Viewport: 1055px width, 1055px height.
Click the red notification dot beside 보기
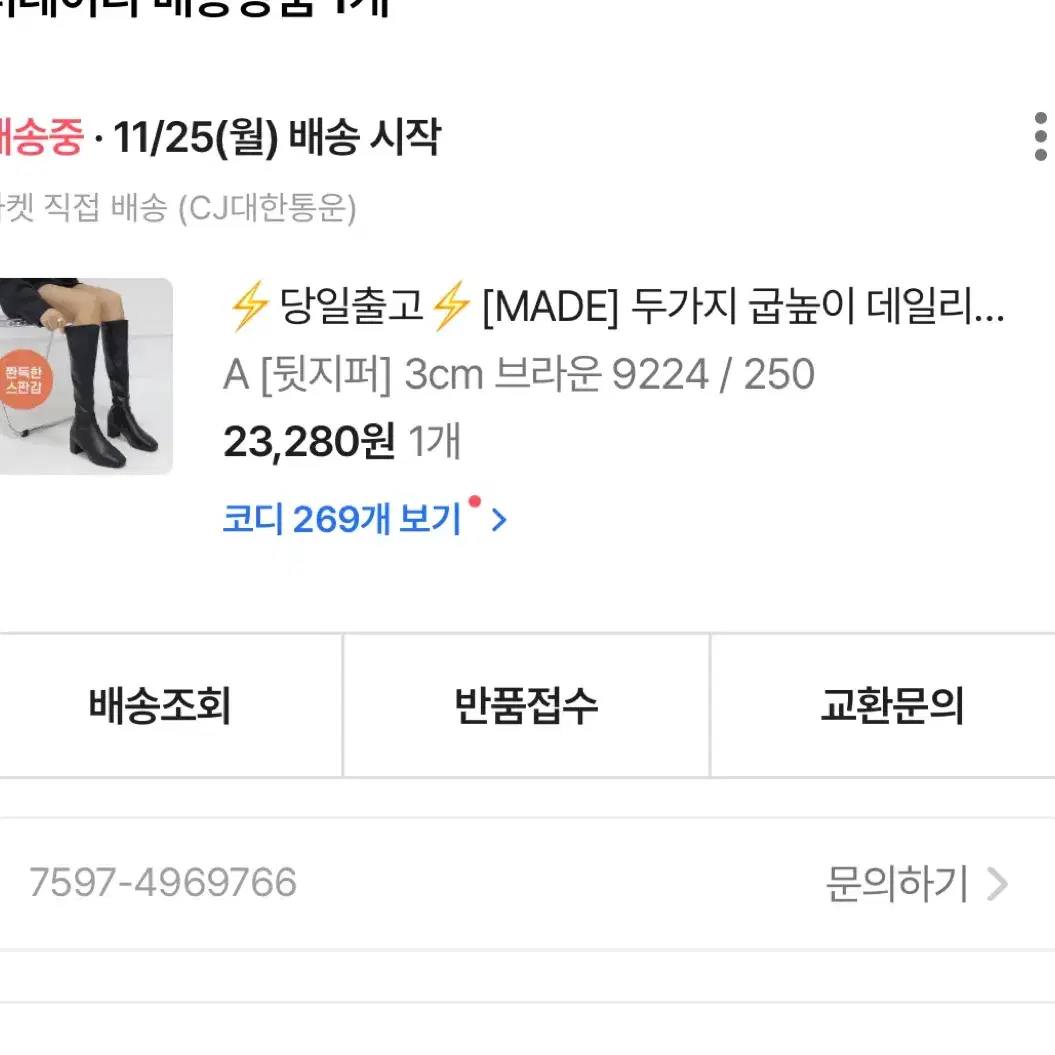click(474, 501)
